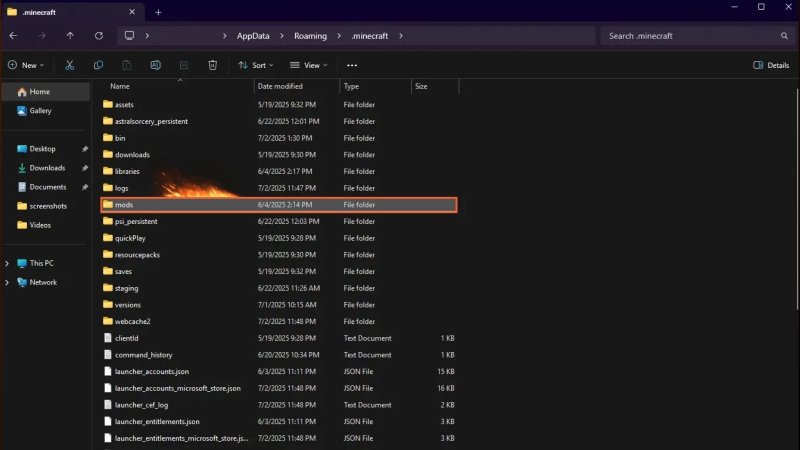This screenshot has width=800, height=450.
Task: Open the New item dropdown
Action: point(26,65)
